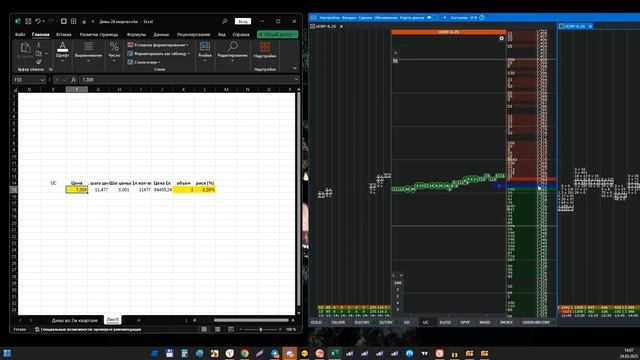Open the Редактирование editing group
Image resolution: width=640 pixels, height=360 pixels.
(x=232, y=51)
